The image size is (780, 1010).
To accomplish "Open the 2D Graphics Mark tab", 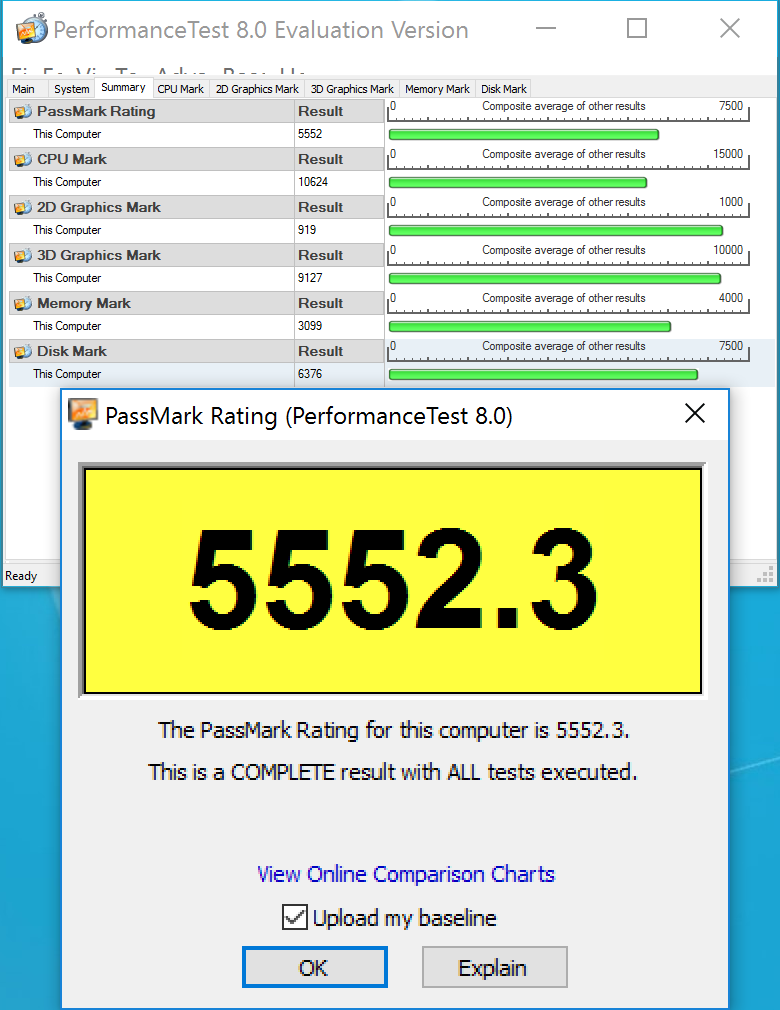I will click(x=257, y=89).
